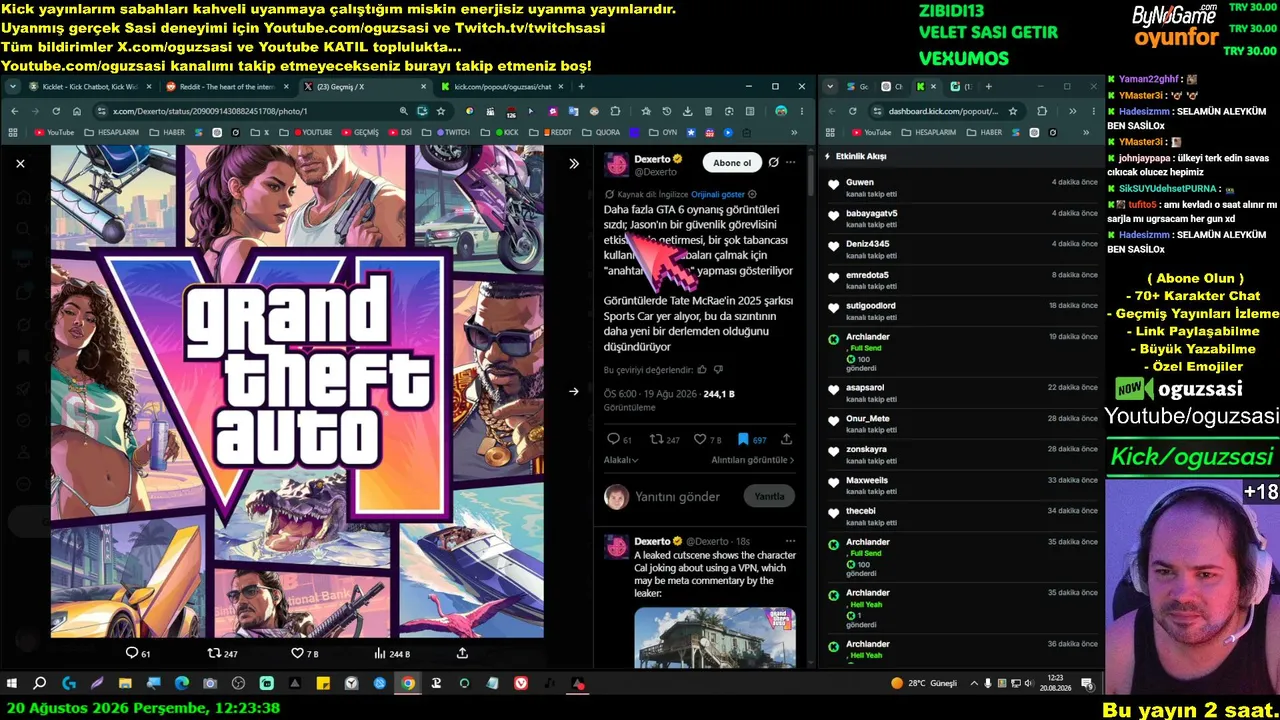Open Windows taskbar search
1280x720 pixels.
[40, 683]
